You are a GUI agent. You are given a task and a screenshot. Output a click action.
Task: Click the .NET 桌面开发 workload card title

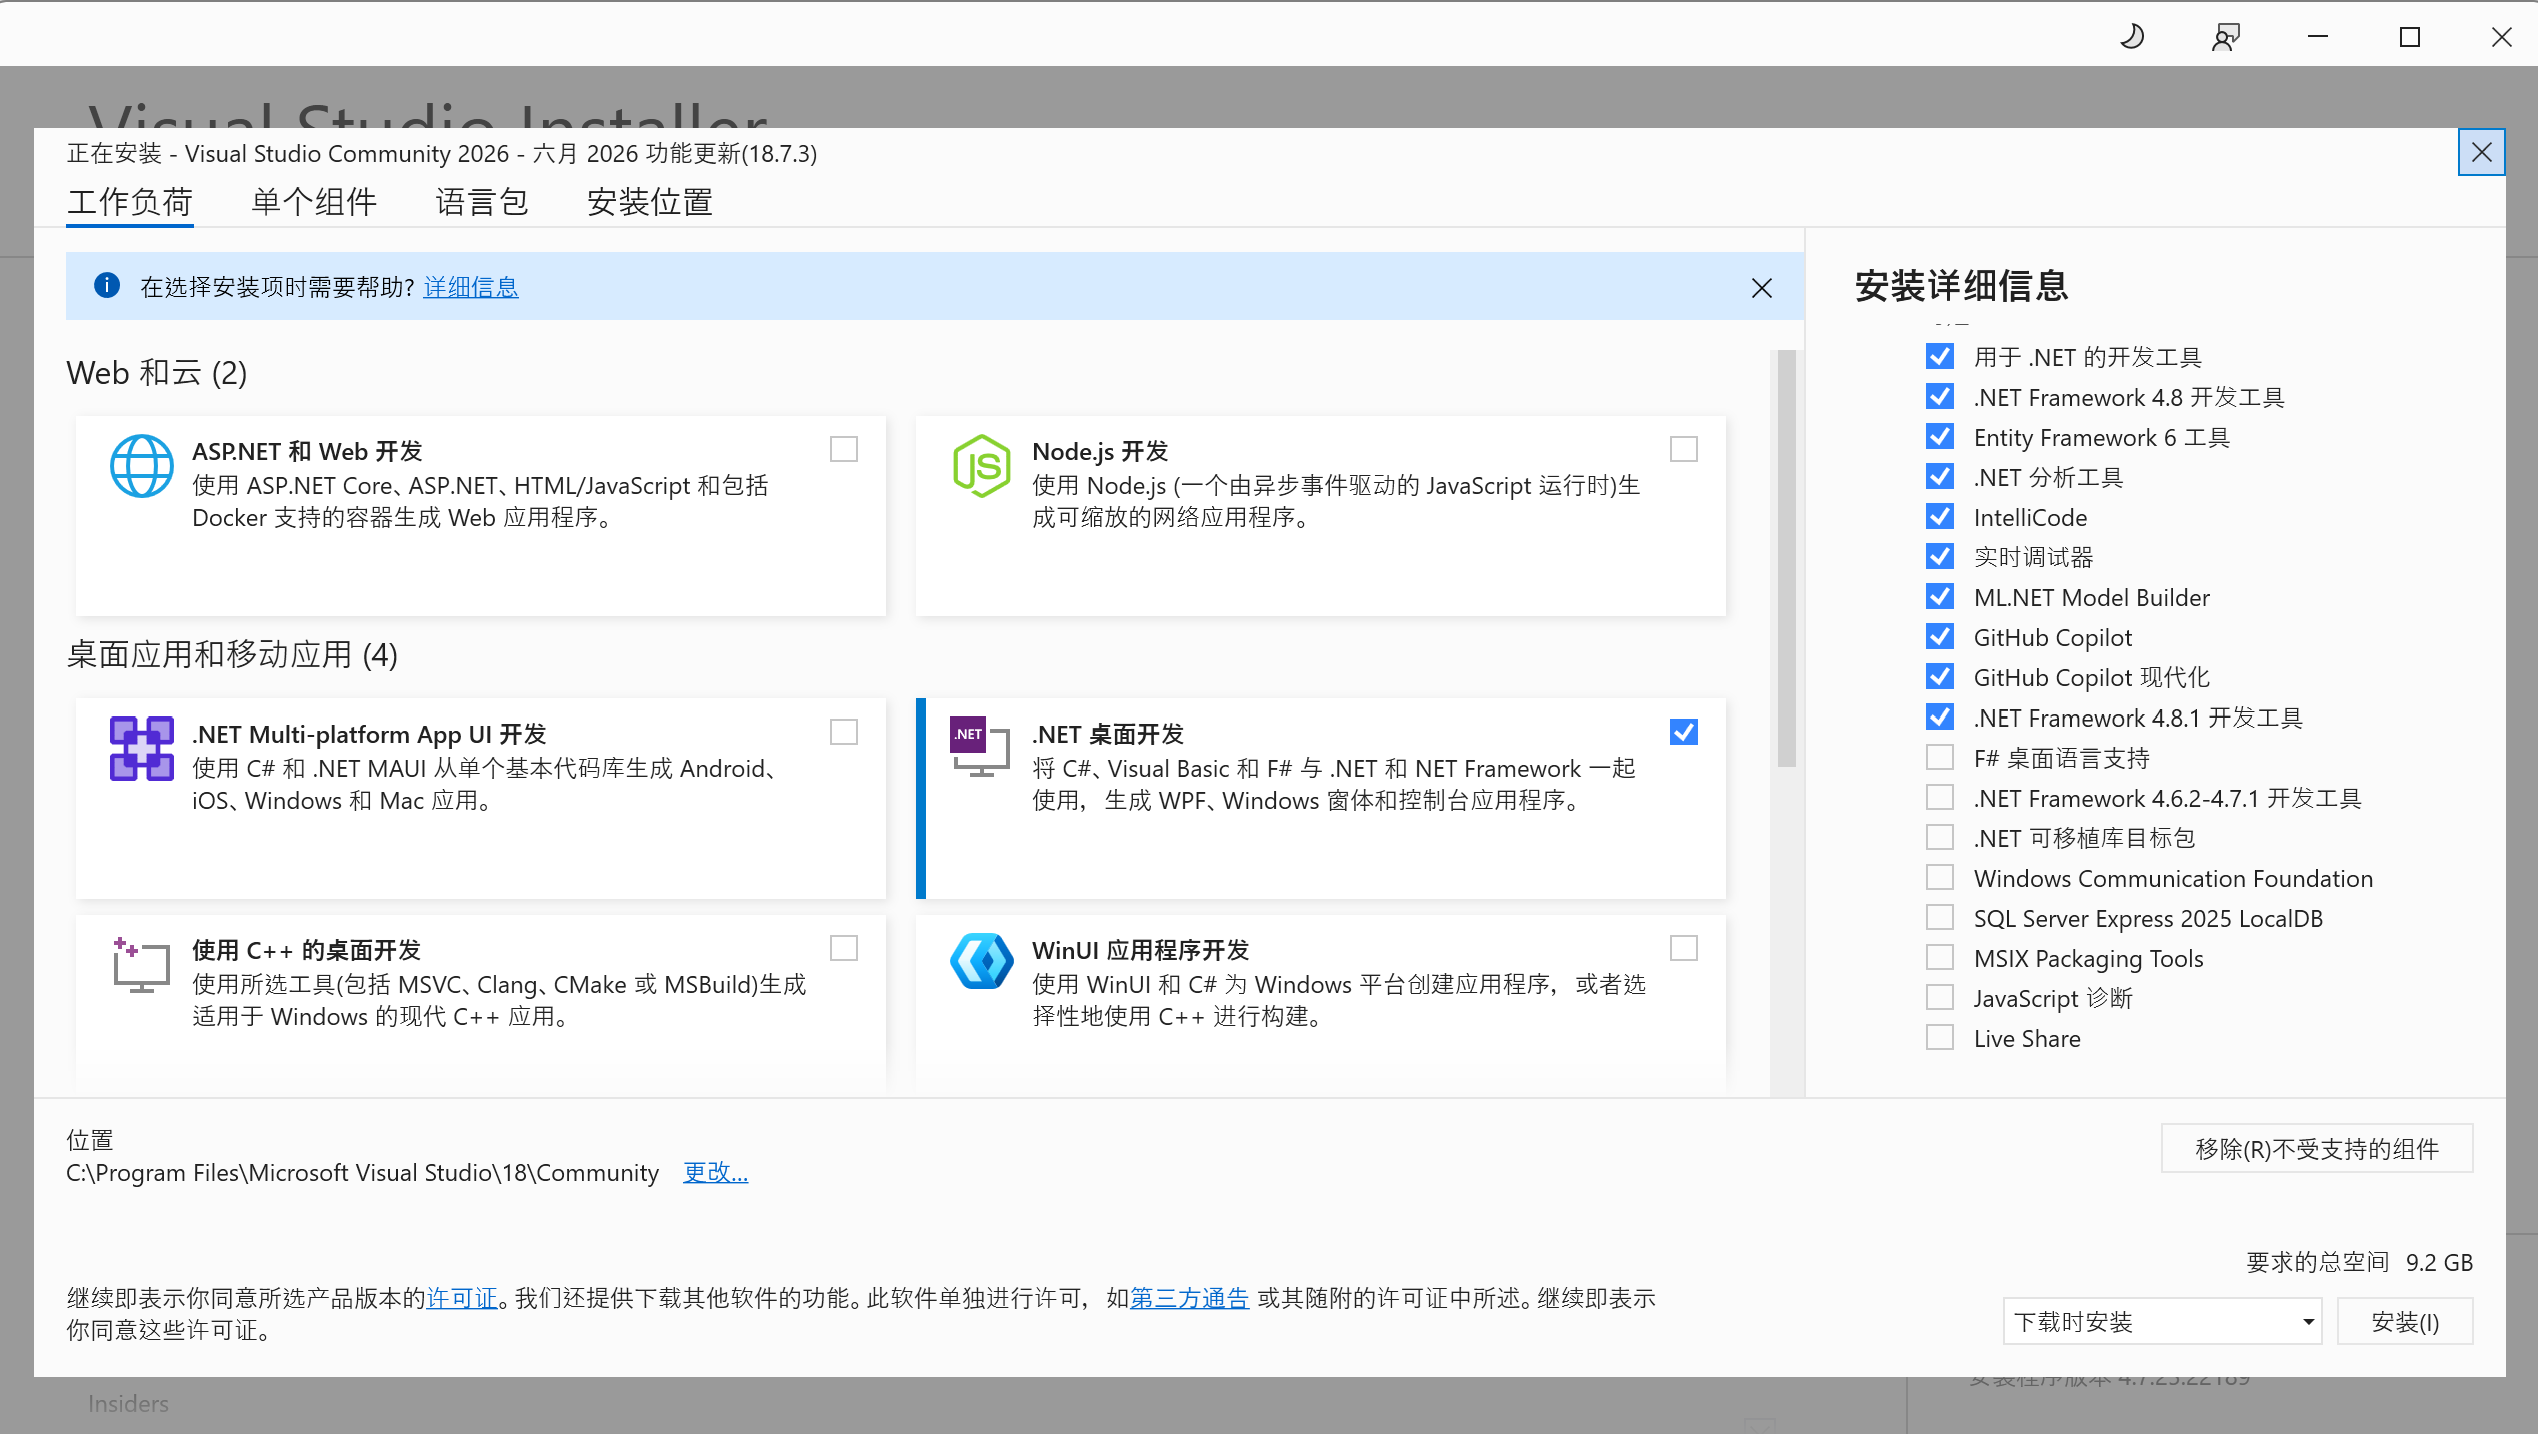click(1108, 734)
